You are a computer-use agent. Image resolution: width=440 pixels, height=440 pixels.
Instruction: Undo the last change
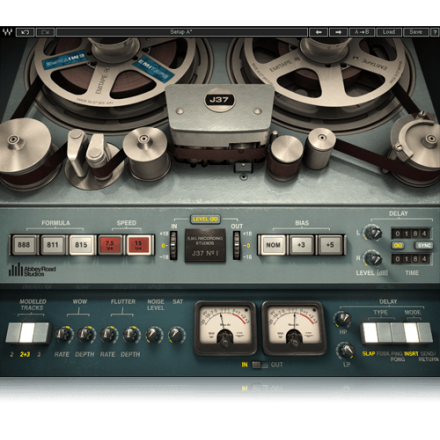(25, 32)
